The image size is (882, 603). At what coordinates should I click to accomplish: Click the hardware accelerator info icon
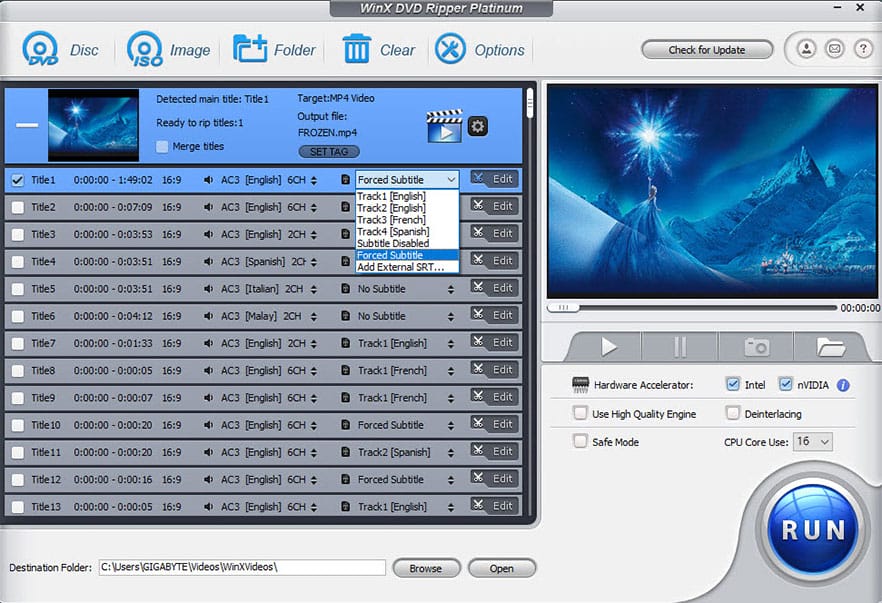click(842, 385)
